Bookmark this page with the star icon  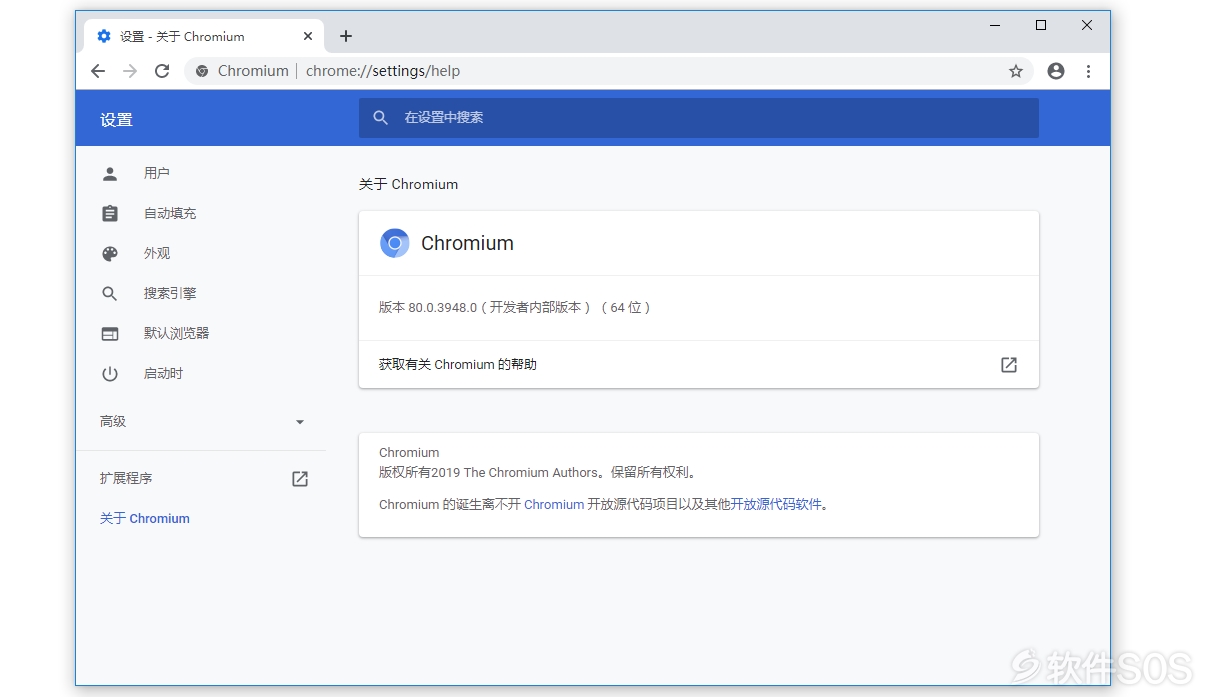coord(1016,71)
